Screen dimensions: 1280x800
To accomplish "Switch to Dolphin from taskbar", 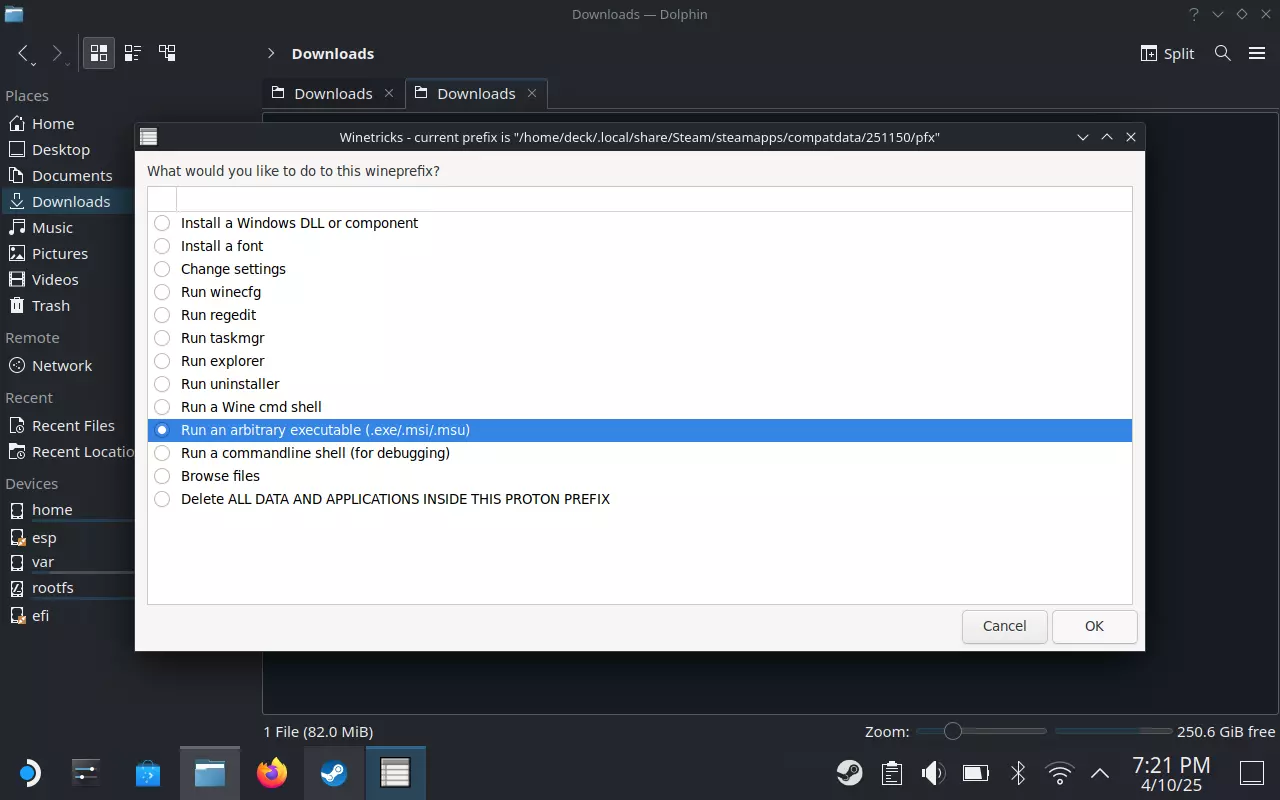I will 210,773.
